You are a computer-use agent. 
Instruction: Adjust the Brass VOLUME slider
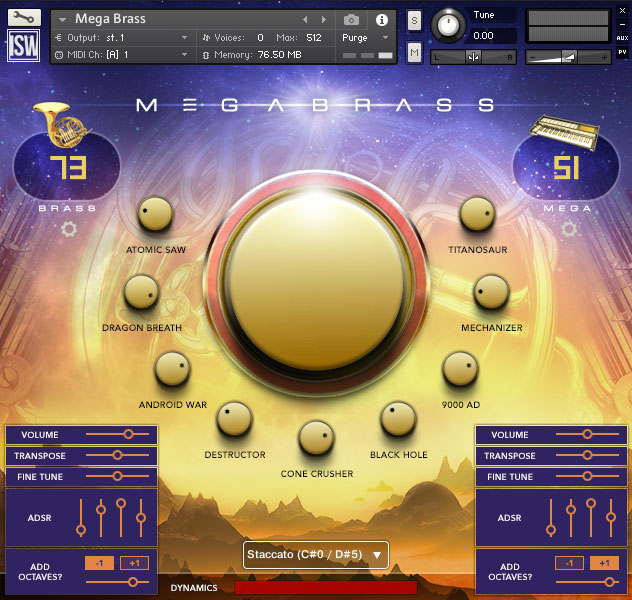click(x=117, y=434)
